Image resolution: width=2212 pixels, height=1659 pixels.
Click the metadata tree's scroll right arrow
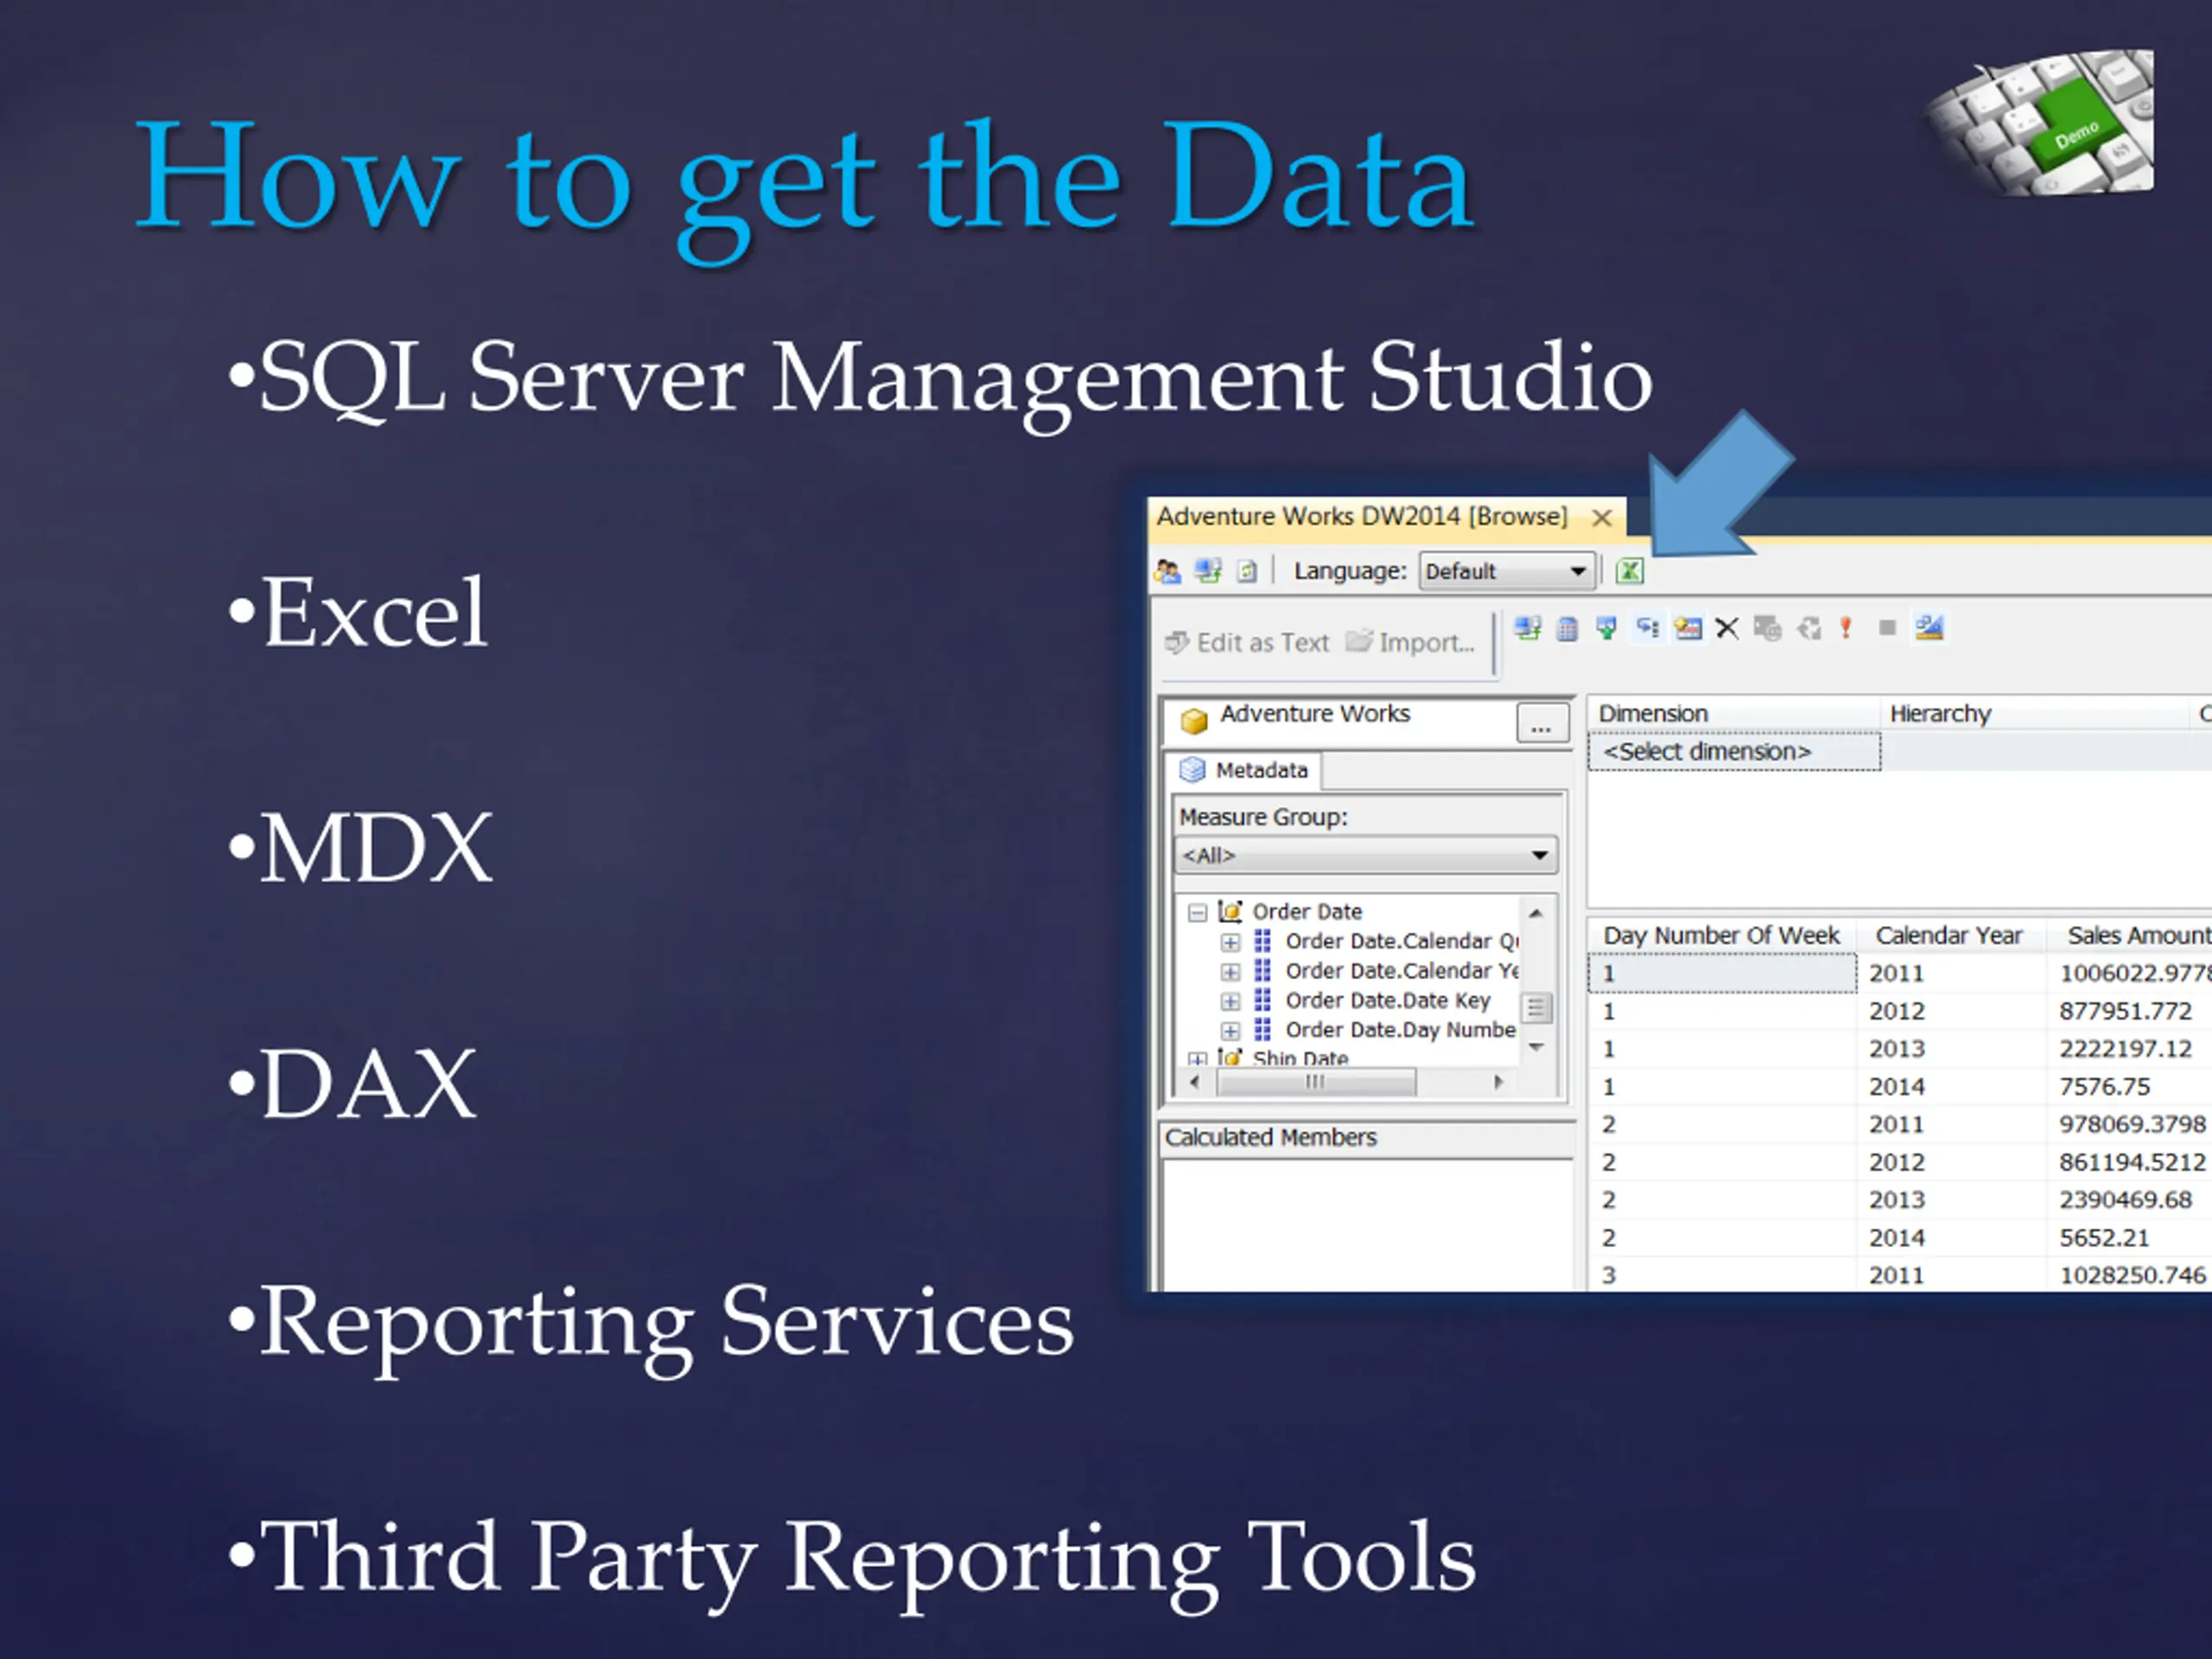pos(1498,1082)
